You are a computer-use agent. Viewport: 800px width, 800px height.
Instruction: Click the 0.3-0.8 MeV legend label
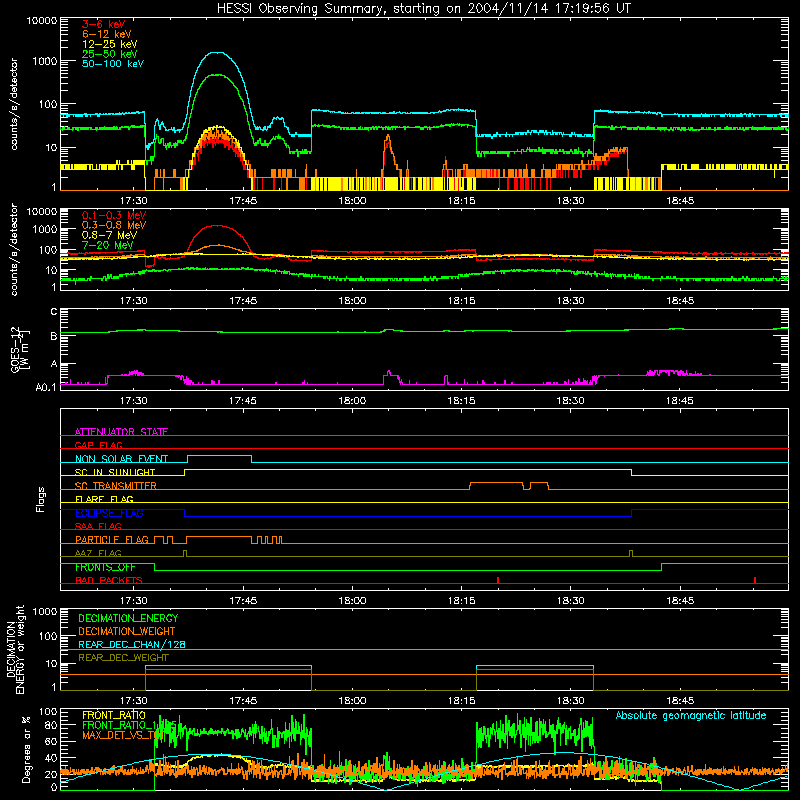pyautogui.click(x=114, y=225)
